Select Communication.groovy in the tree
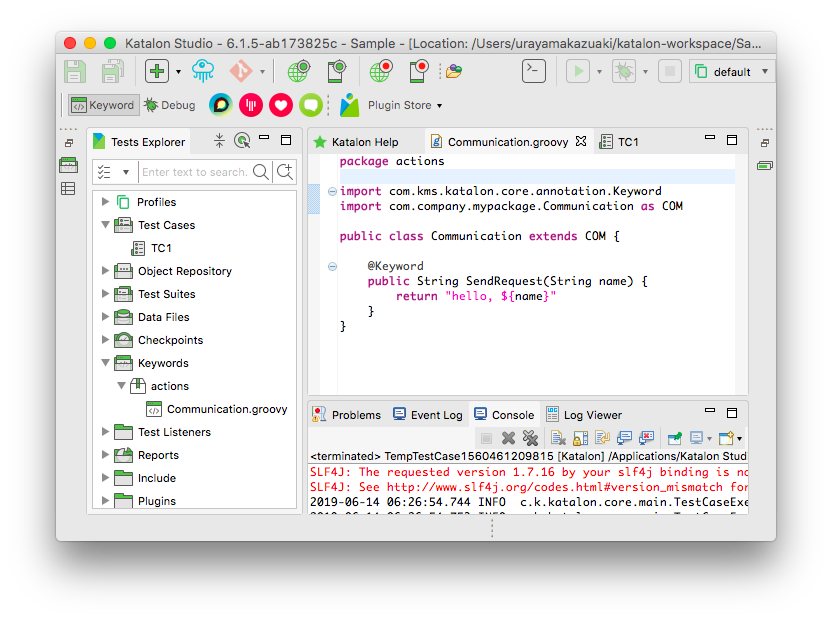Viewport: 832px width, 621px height. (x=217, y=409)
